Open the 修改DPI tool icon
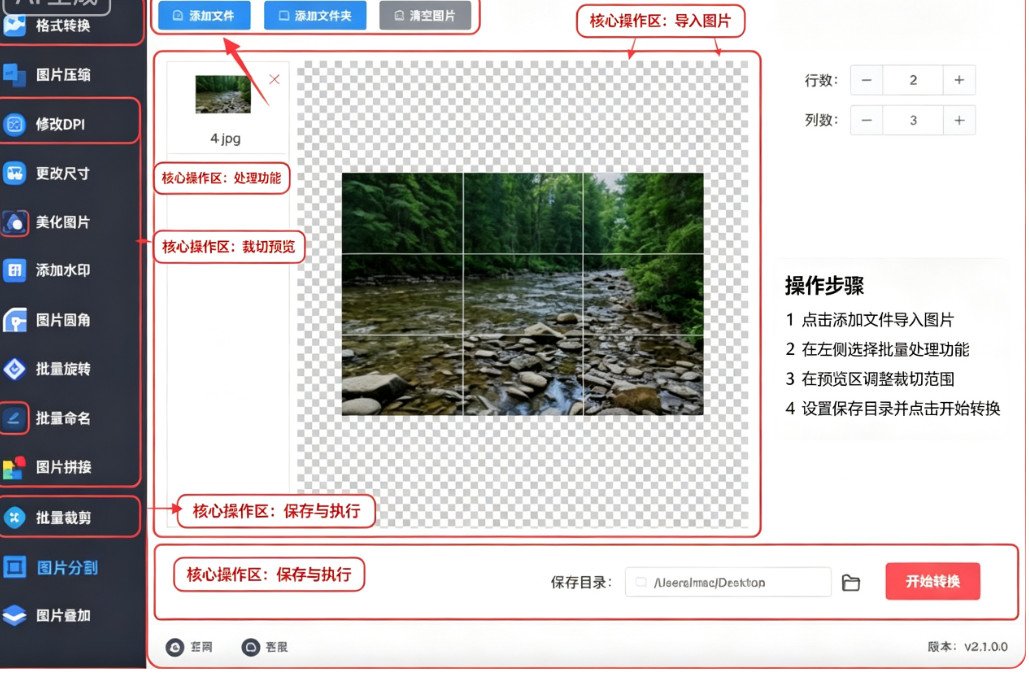The width and height of the screenshot is (1029, 677). (14, 124)
